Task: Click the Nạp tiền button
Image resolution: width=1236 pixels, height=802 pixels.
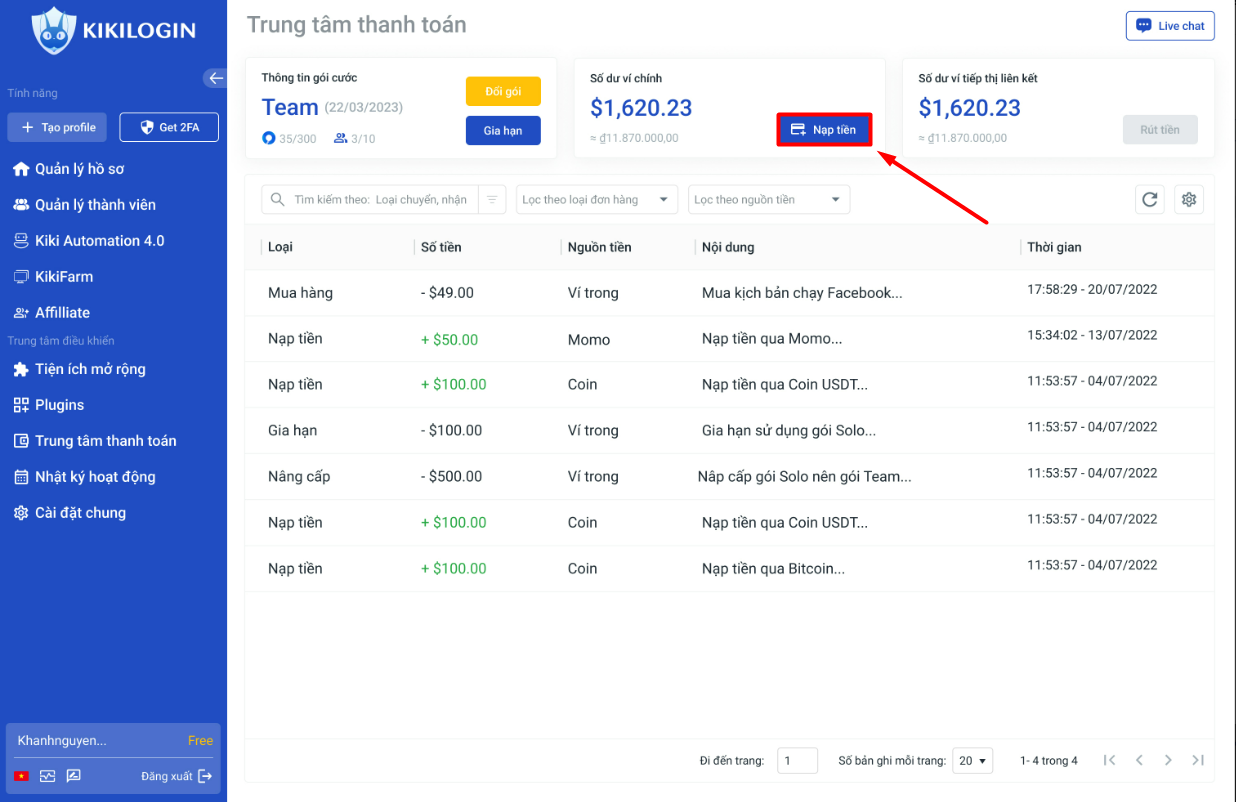Action: click(824, 130)
